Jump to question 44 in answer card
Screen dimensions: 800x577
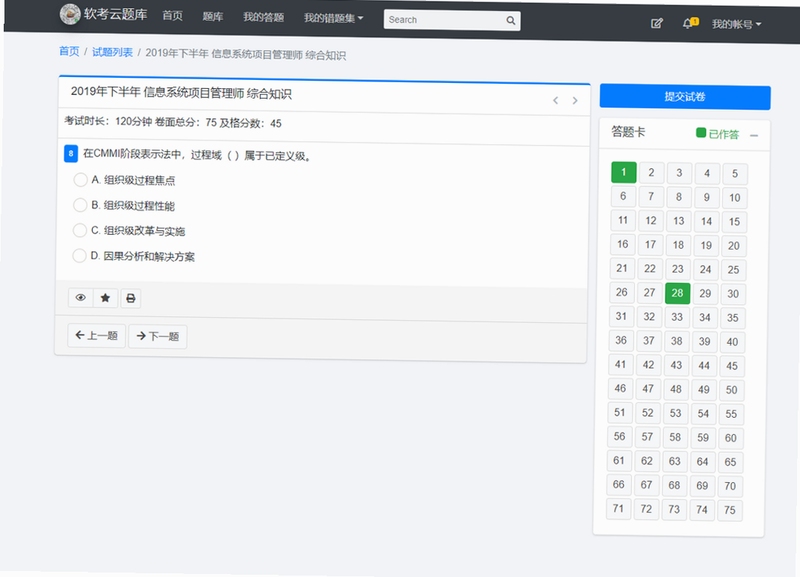tap(704, 365)
